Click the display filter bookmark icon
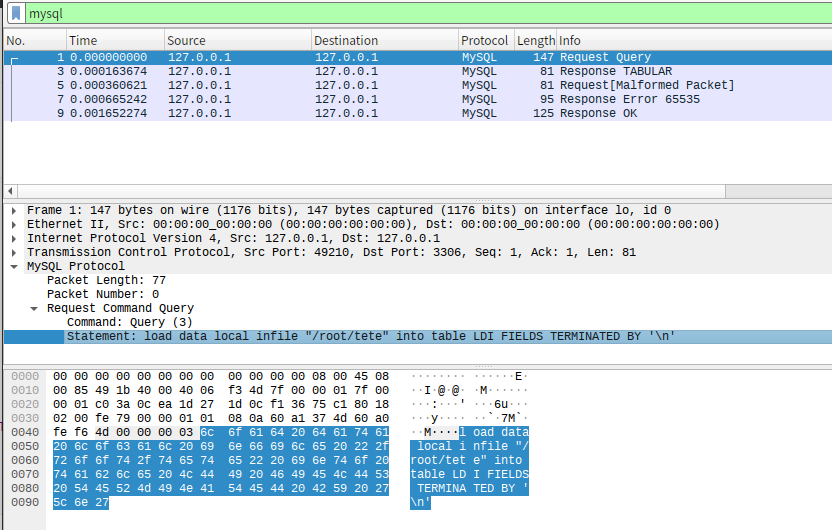Viewport: 832px width, 530px height. point(16,14)
